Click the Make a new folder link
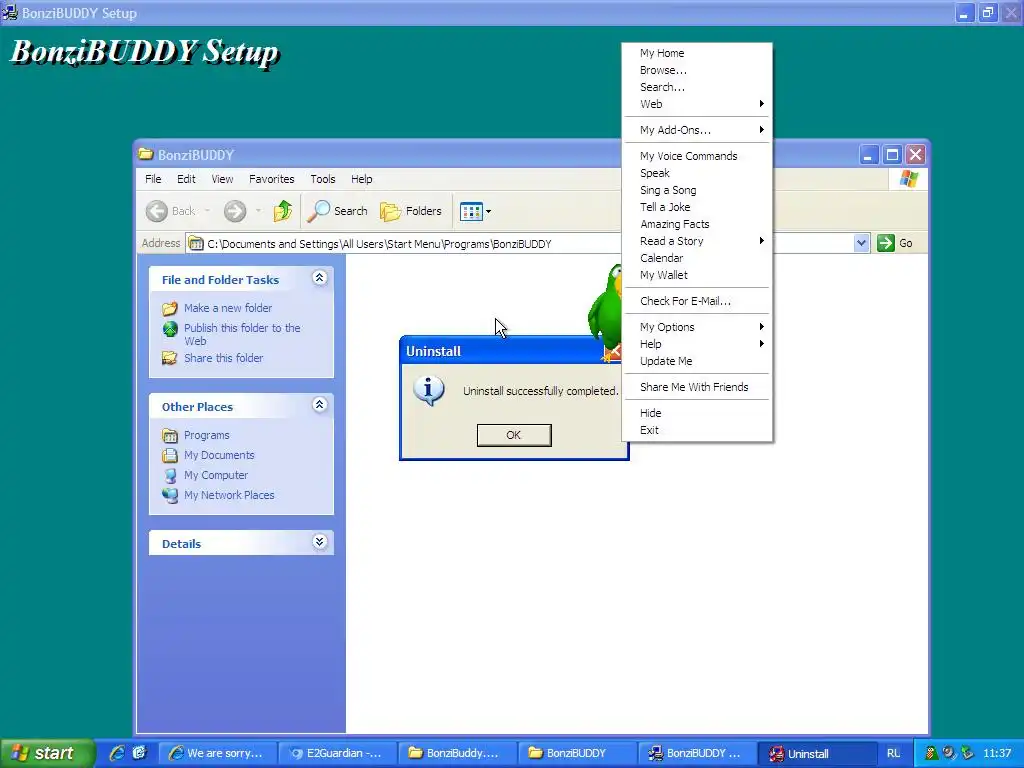This screenshot has width=1024, height=768. (228, 308)
